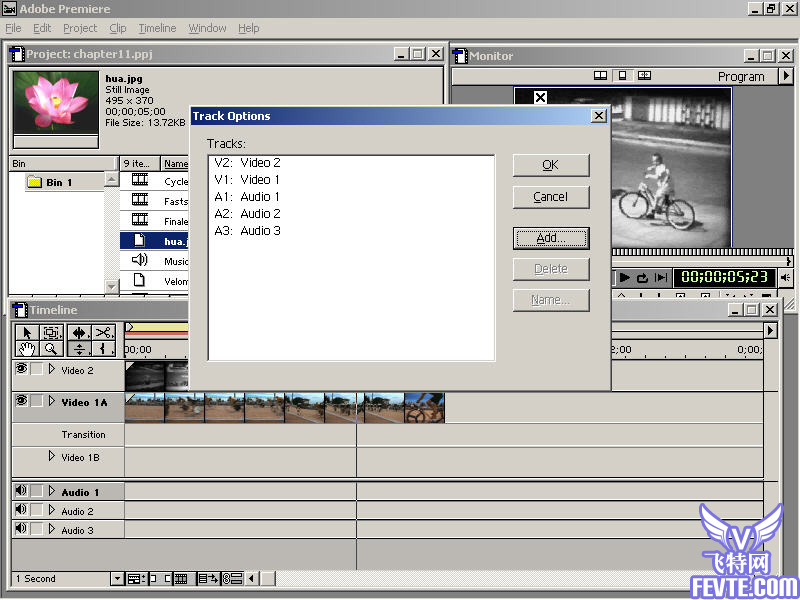Mute the Audio 1 track speaker
The height and width of the screenshot is (600, 800).
(21, 491)
